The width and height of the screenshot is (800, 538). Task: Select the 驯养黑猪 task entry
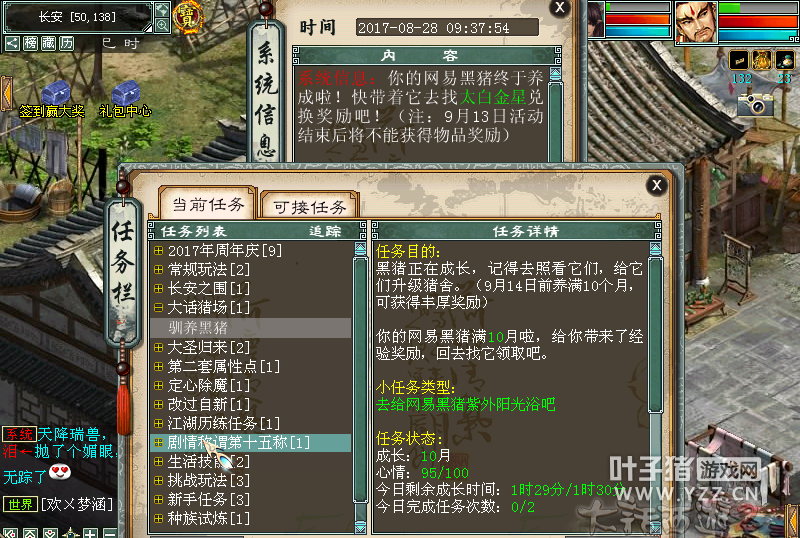(x=251, y=328)
